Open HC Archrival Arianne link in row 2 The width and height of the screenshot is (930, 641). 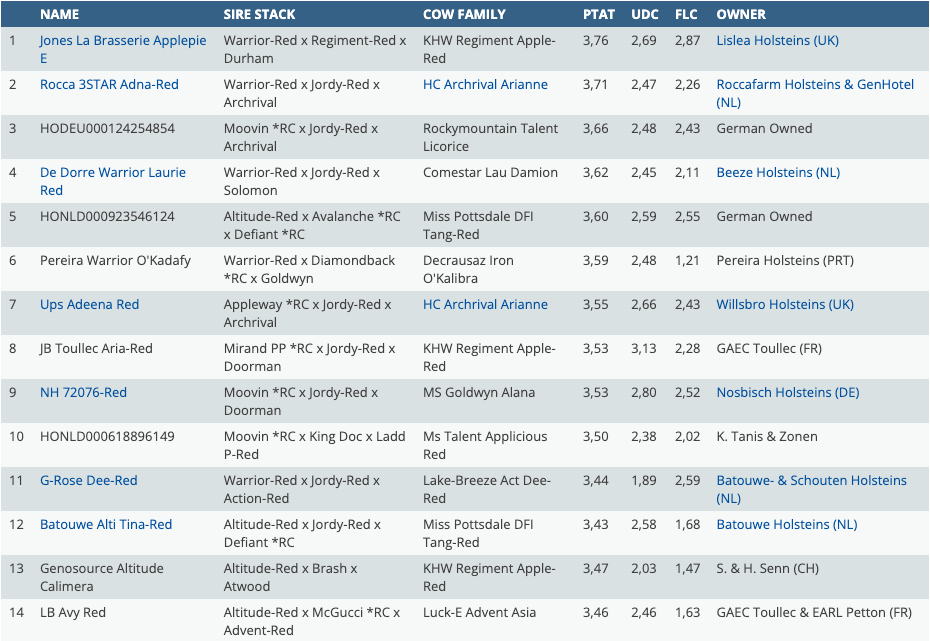click(x=485, y=85)
